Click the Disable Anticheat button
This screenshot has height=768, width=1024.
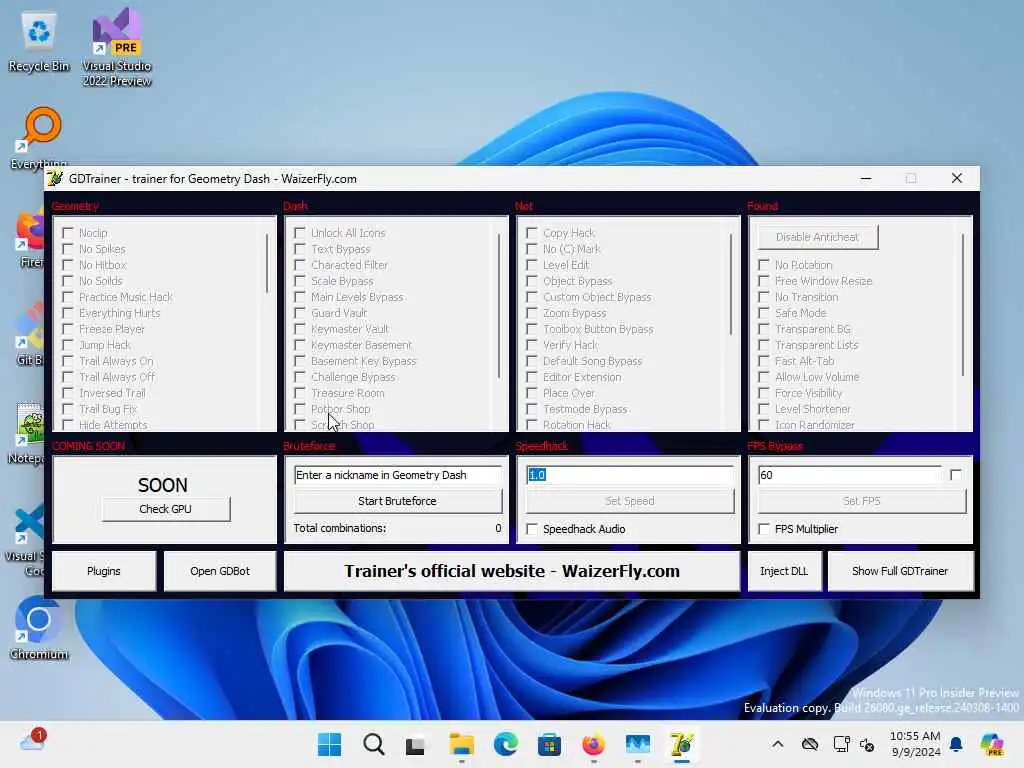tap(818, 237)
